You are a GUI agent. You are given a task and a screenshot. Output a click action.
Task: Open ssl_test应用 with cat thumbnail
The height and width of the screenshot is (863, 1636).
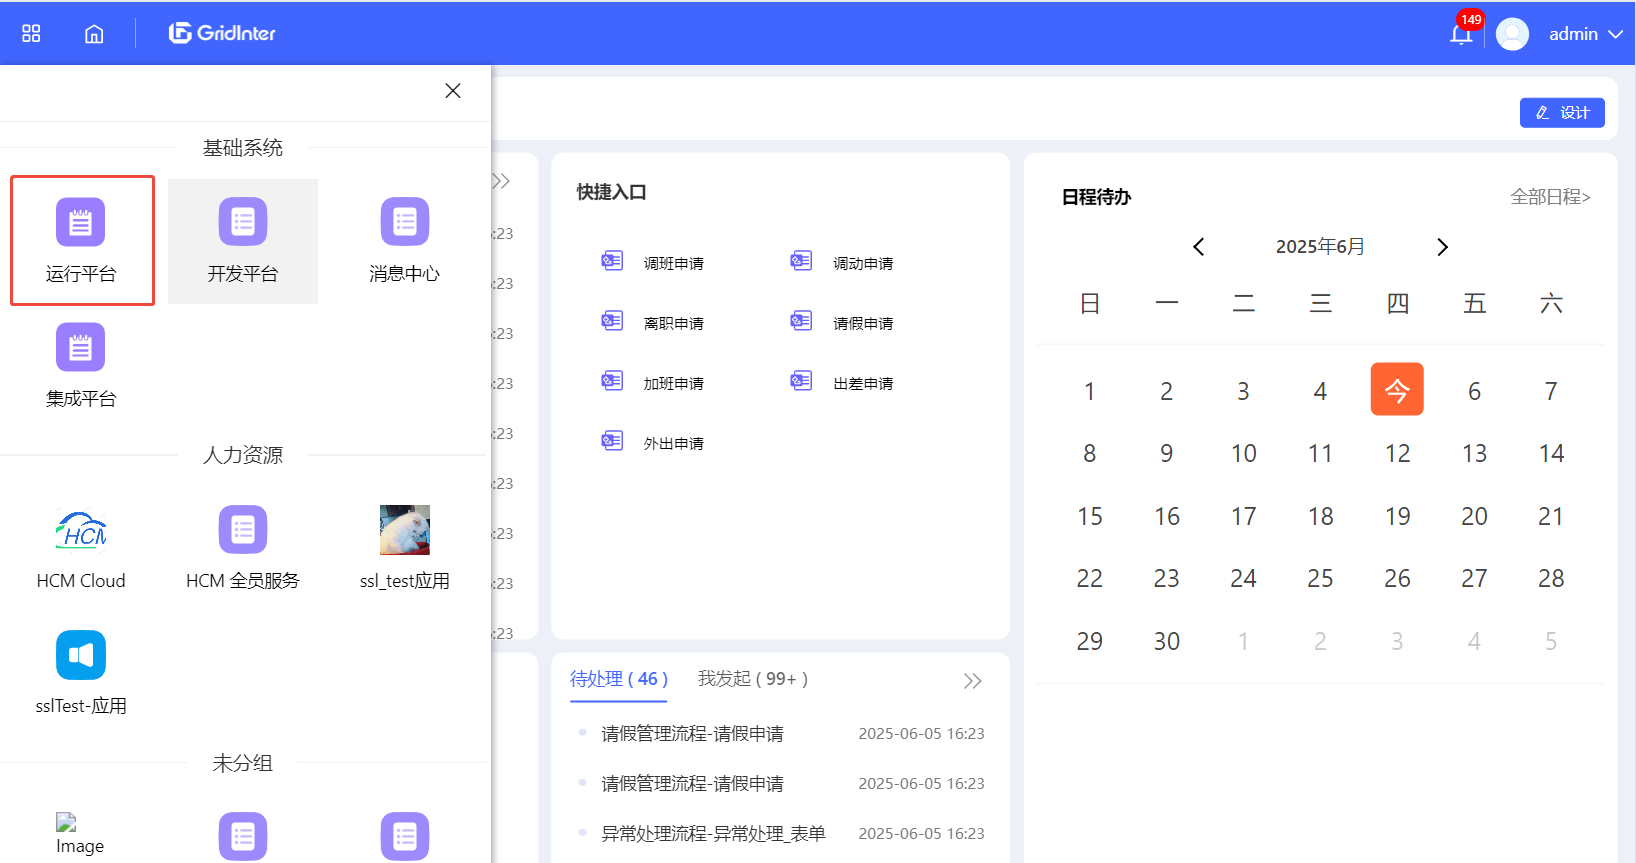405,548
